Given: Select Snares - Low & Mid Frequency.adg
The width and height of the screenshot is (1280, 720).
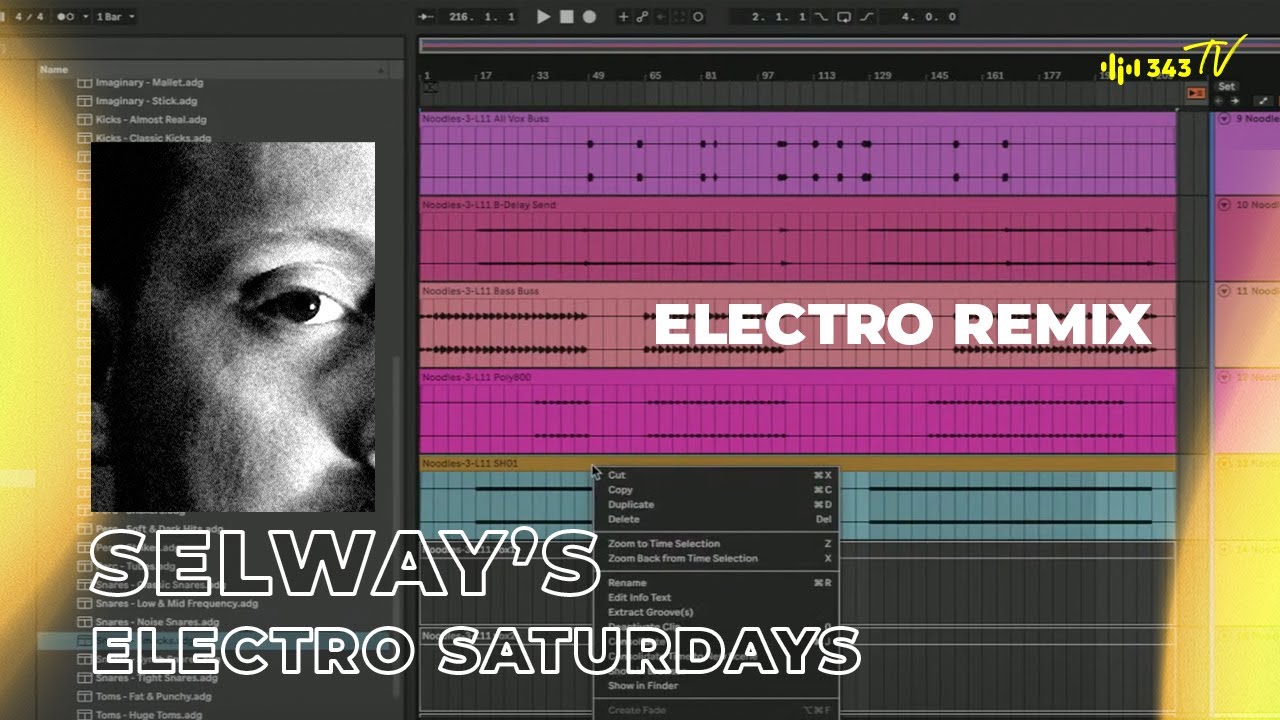Looking at the screenshot, I should (177, 603).
